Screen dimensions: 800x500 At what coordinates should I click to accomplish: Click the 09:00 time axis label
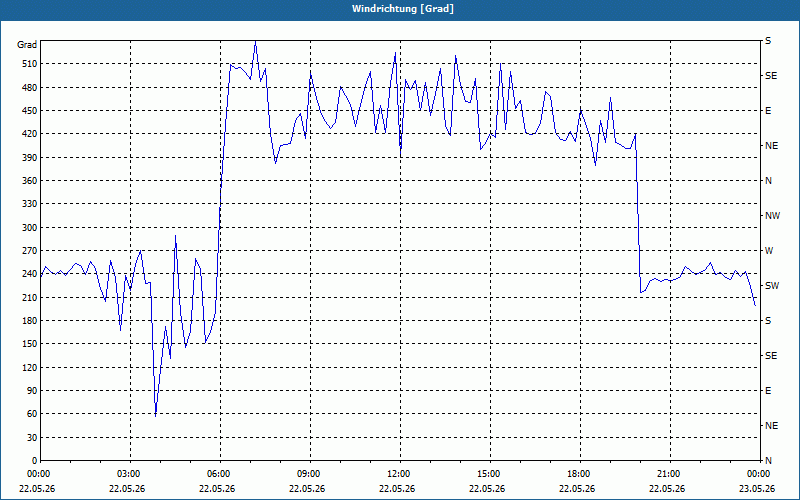tap(308, 474)
